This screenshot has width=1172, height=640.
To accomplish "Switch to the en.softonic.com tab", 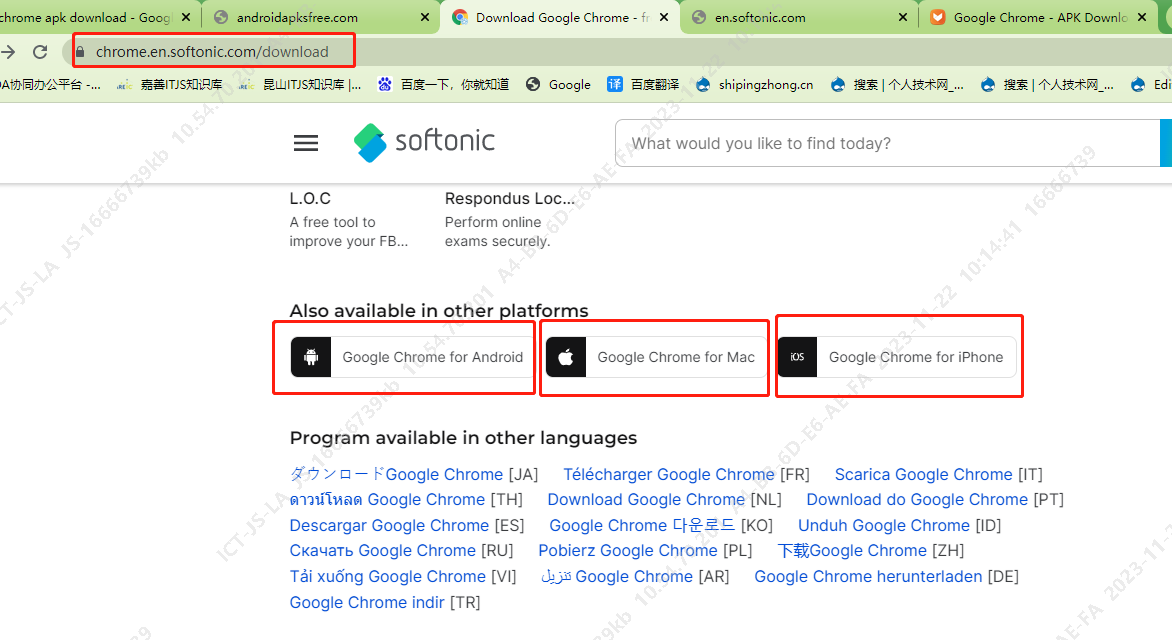I will coord(800,17).
